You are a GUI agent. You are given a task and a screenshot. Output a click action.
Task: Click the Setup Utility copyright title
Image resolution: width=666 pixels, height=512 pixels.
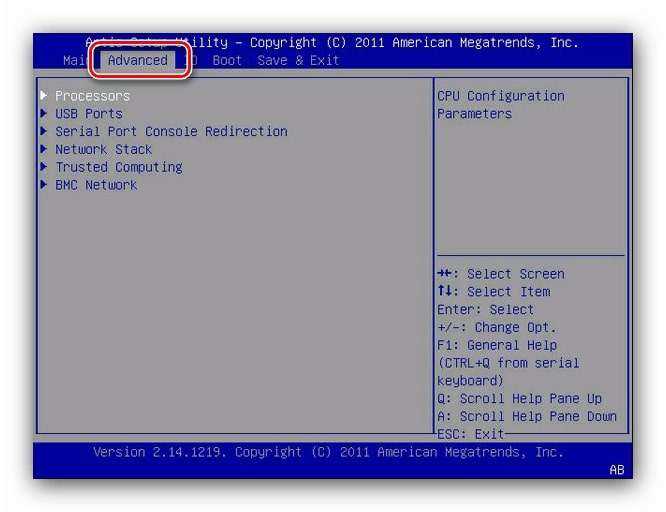coord(332,42)
